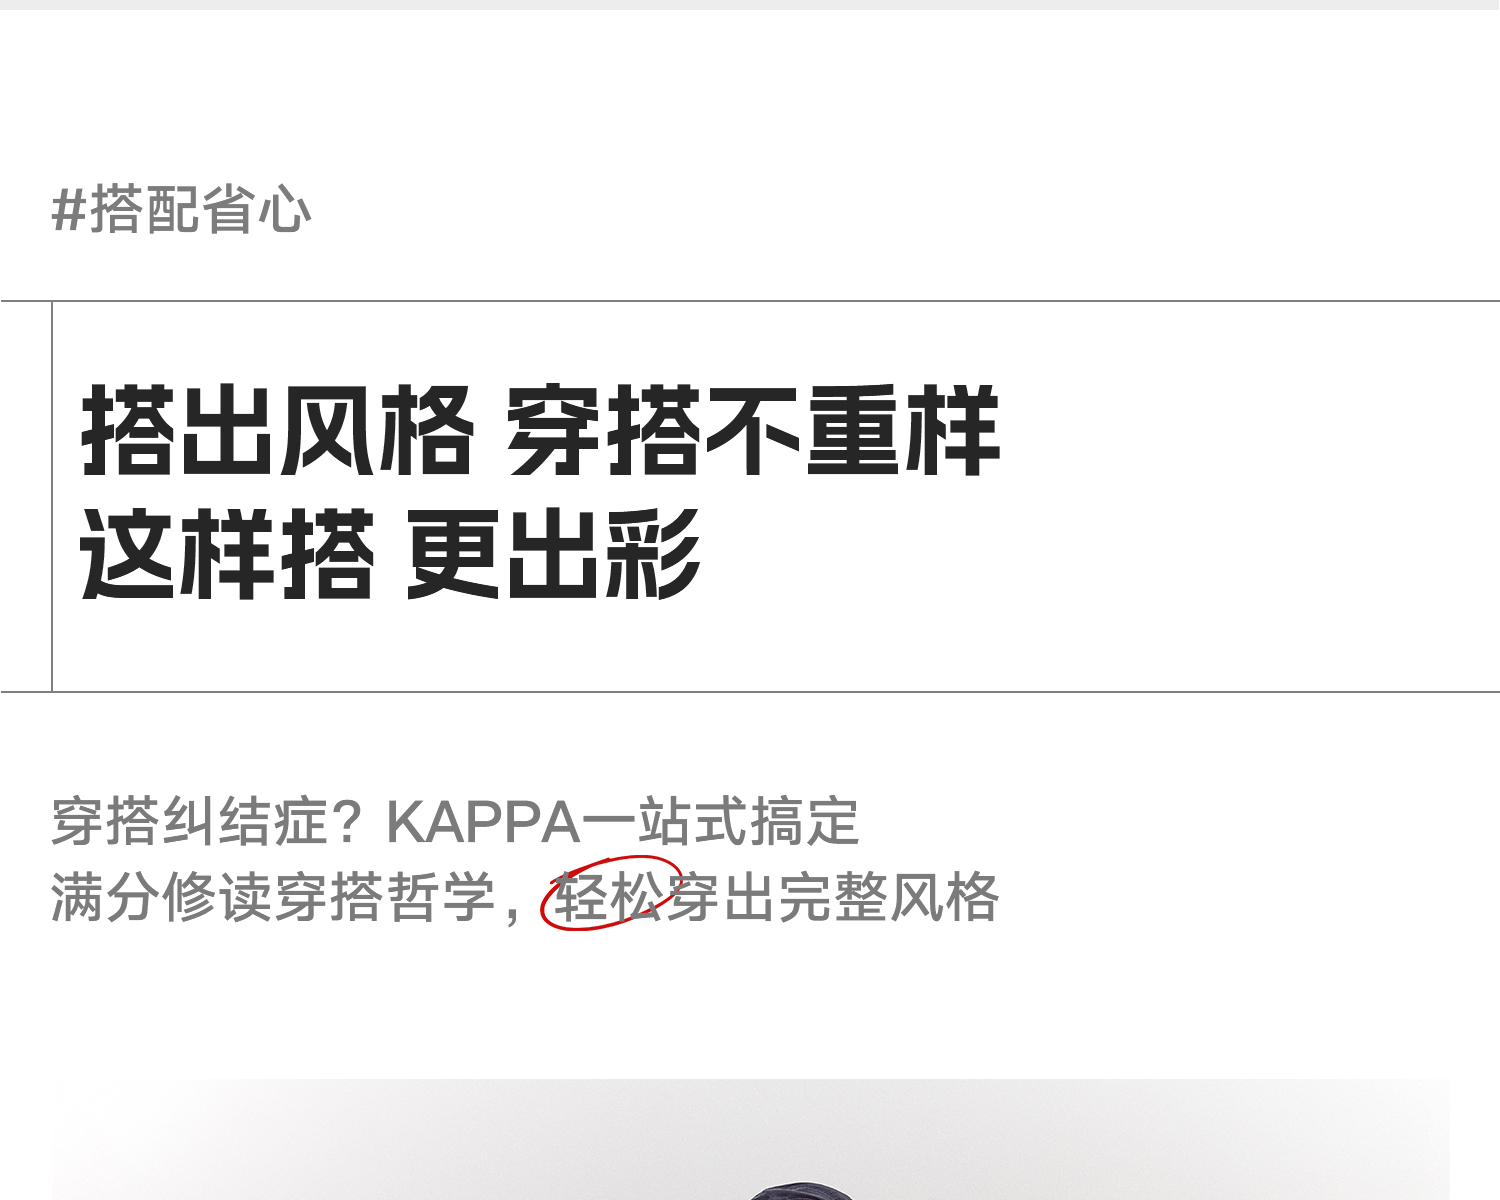This screenshot has height=1200, width=1500.
Task: Click the headline words 这样搭
Action: point(227,554)
